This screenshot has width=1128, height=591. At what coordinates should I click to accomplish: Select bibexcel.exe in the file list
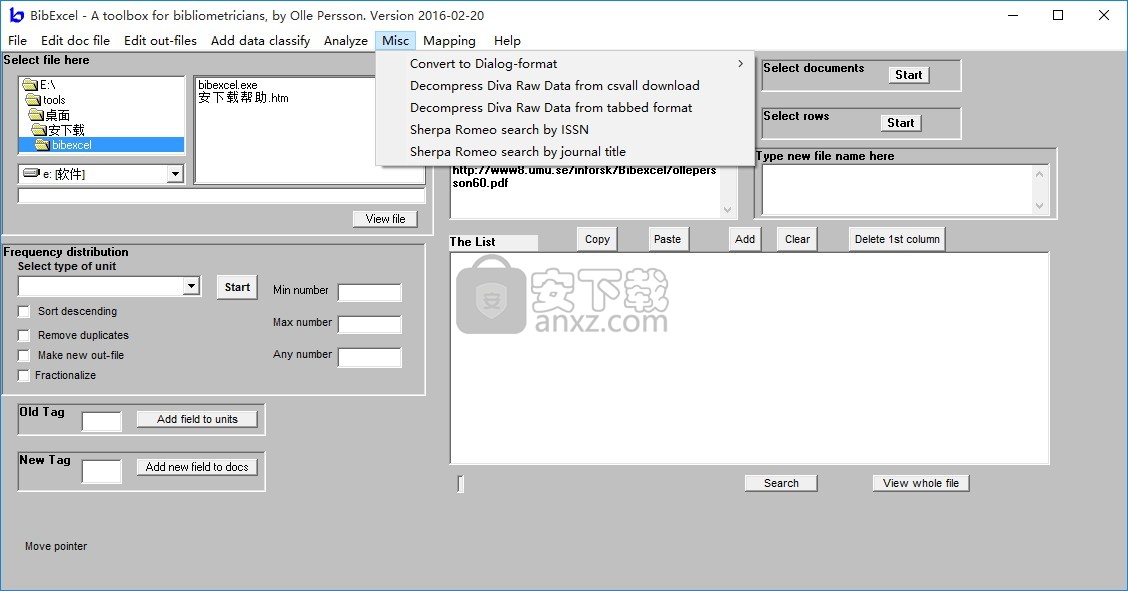[x=227, y=85]
